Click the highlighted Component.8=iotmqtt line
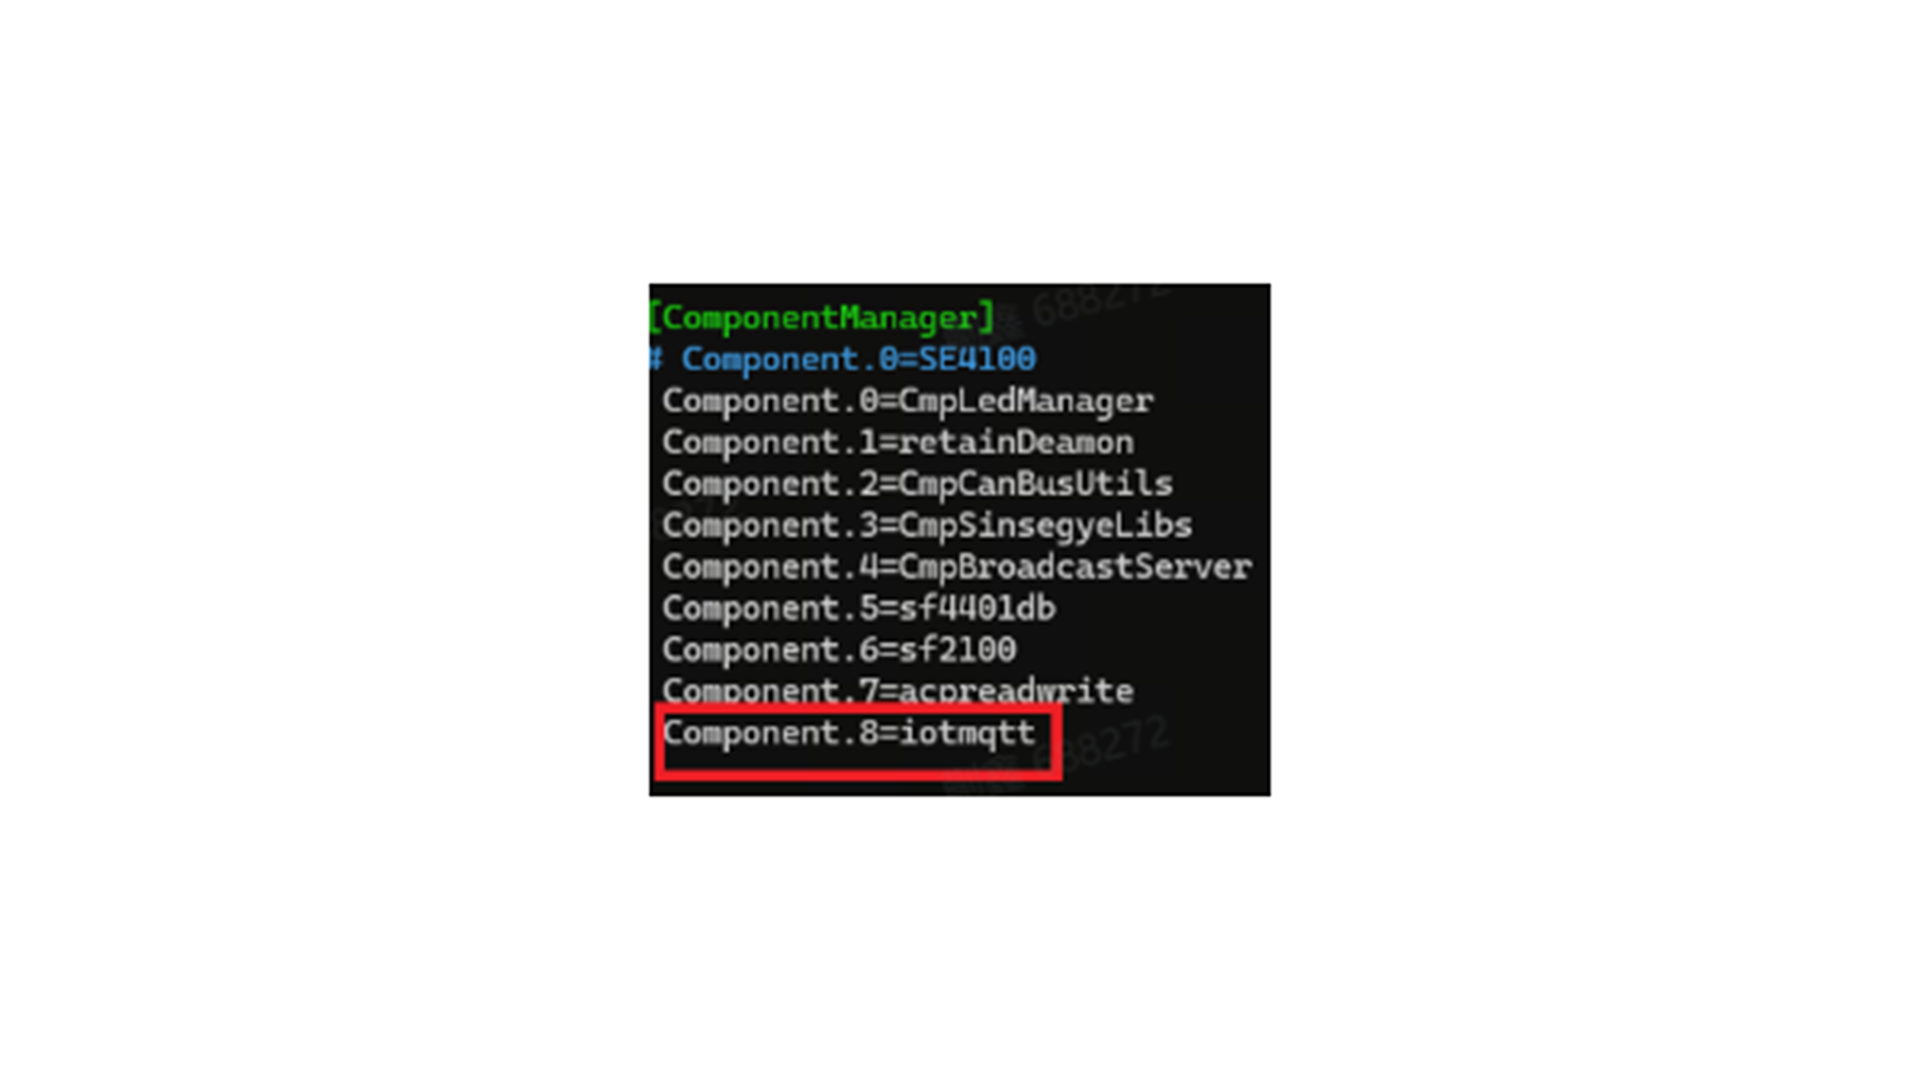This screenshot has height=1080, width=1920. [849, 733]
